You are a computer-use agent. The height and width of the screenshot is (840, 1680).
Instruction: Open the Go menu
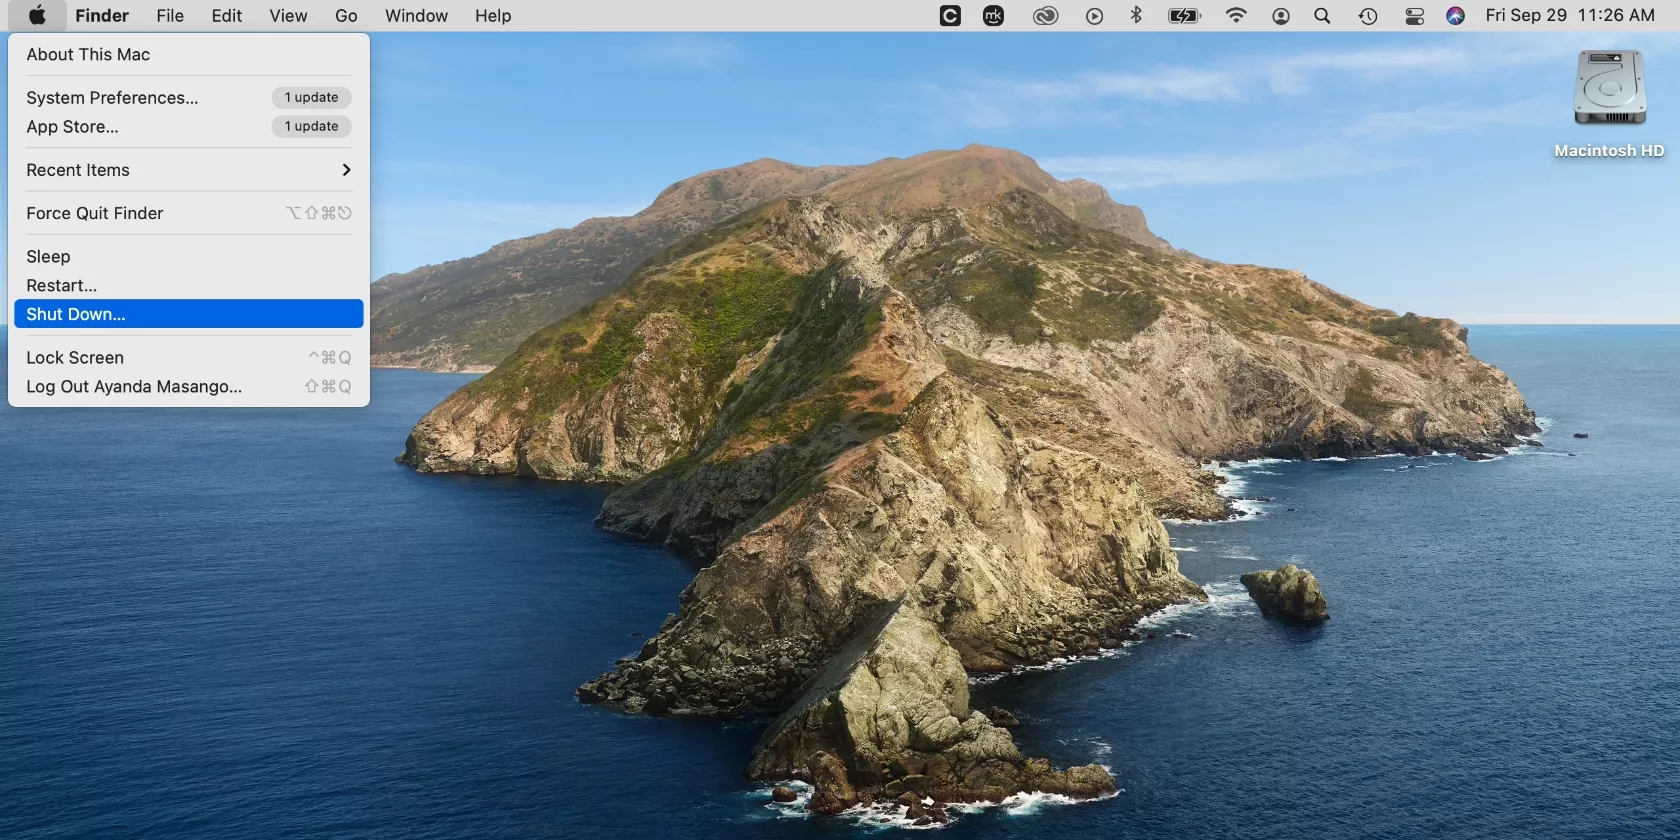pos(346,16)
